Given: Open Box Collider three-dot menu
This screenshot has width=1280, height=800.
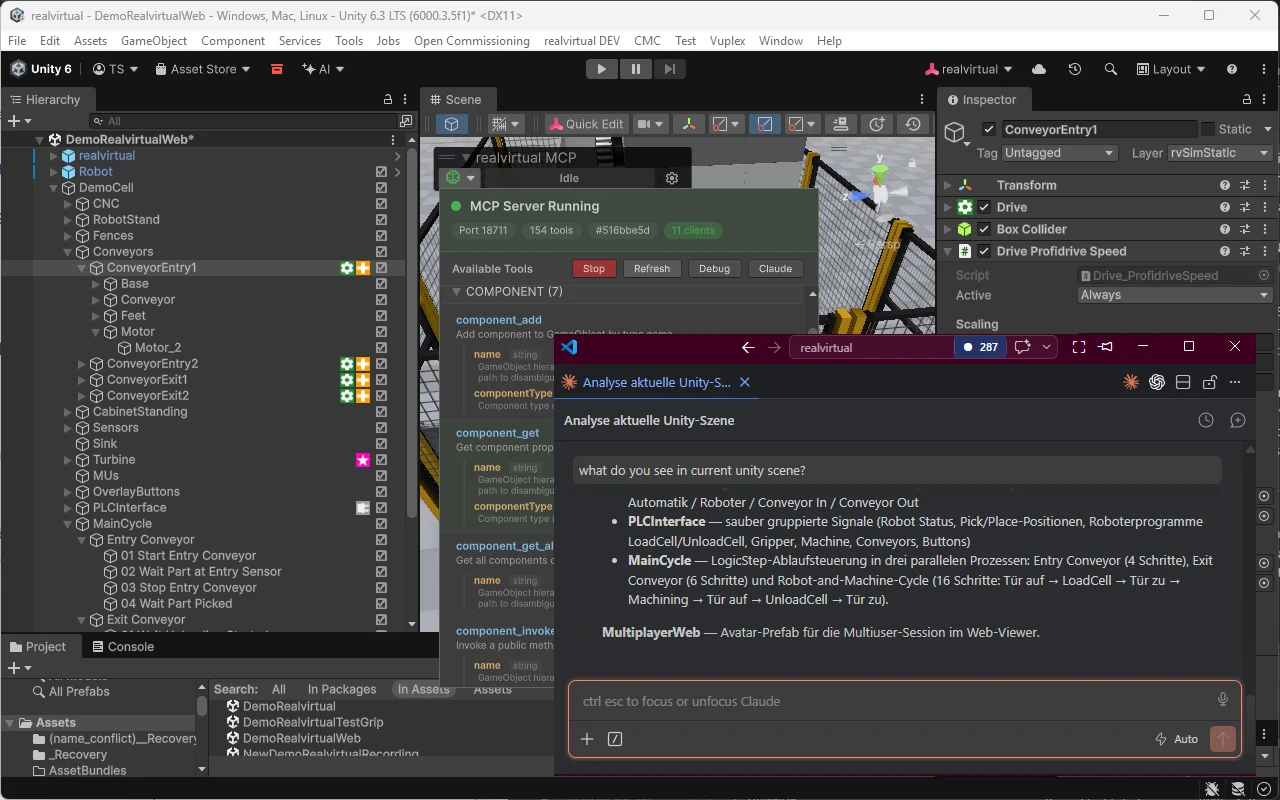Looking at the screenshot, I should coord(1264,229).
